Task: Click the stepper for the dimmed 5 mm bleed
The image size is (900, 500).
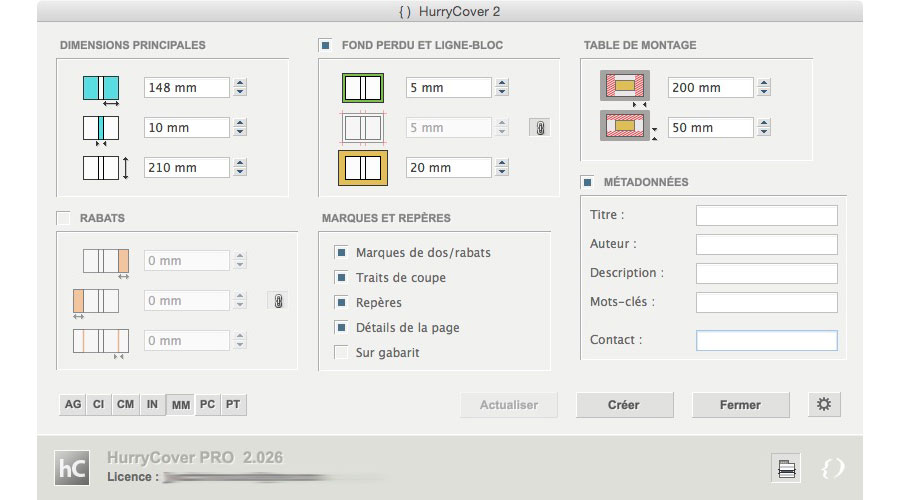Action: [502, 127]
